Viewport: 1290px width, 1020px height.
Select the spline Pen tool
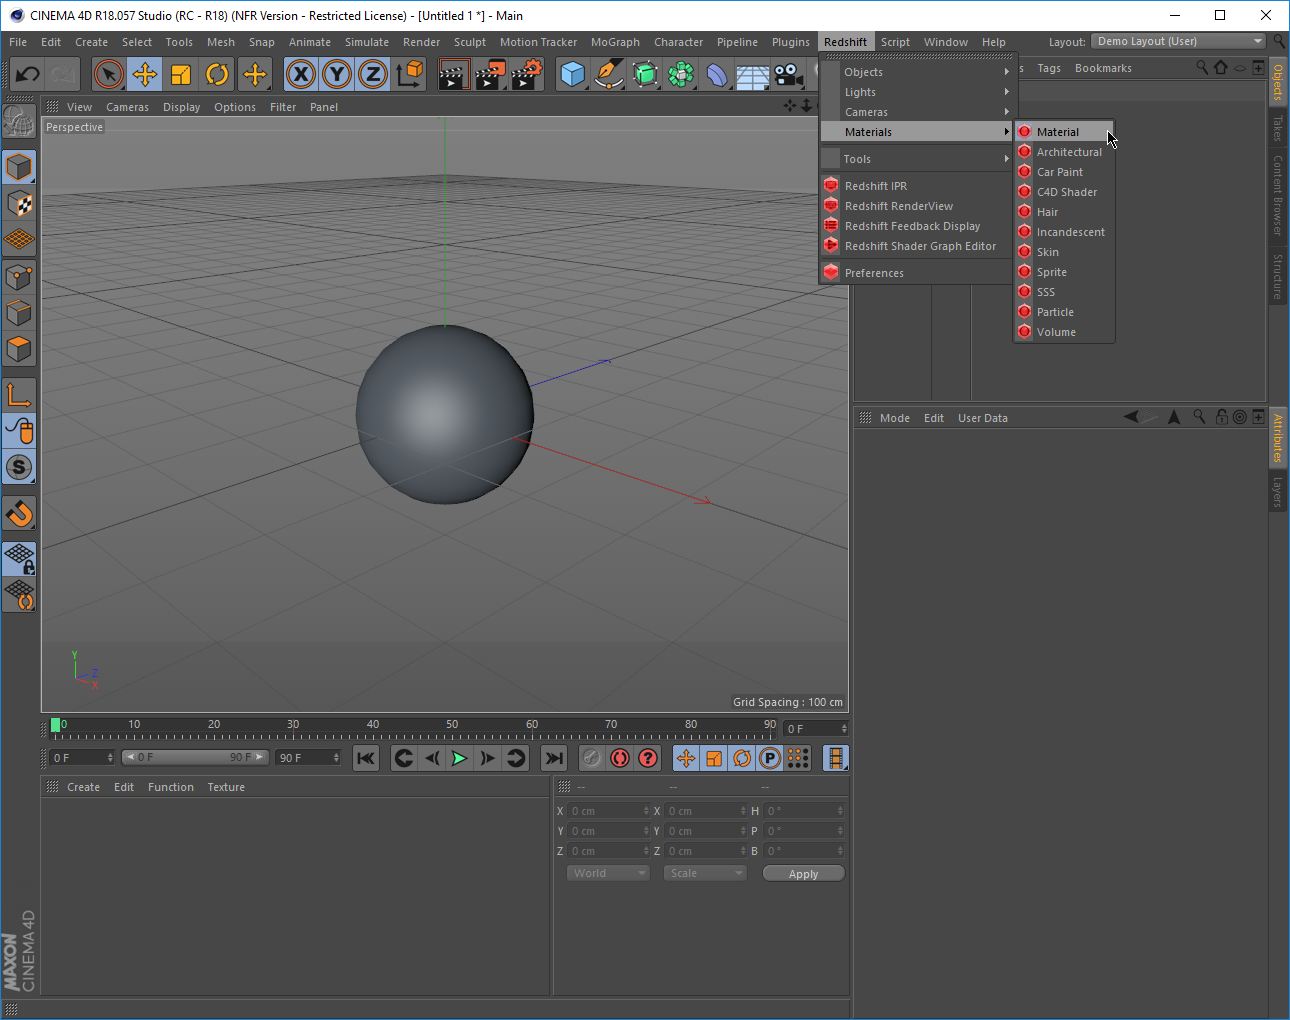pyautogui.click(x=609, y=74)
